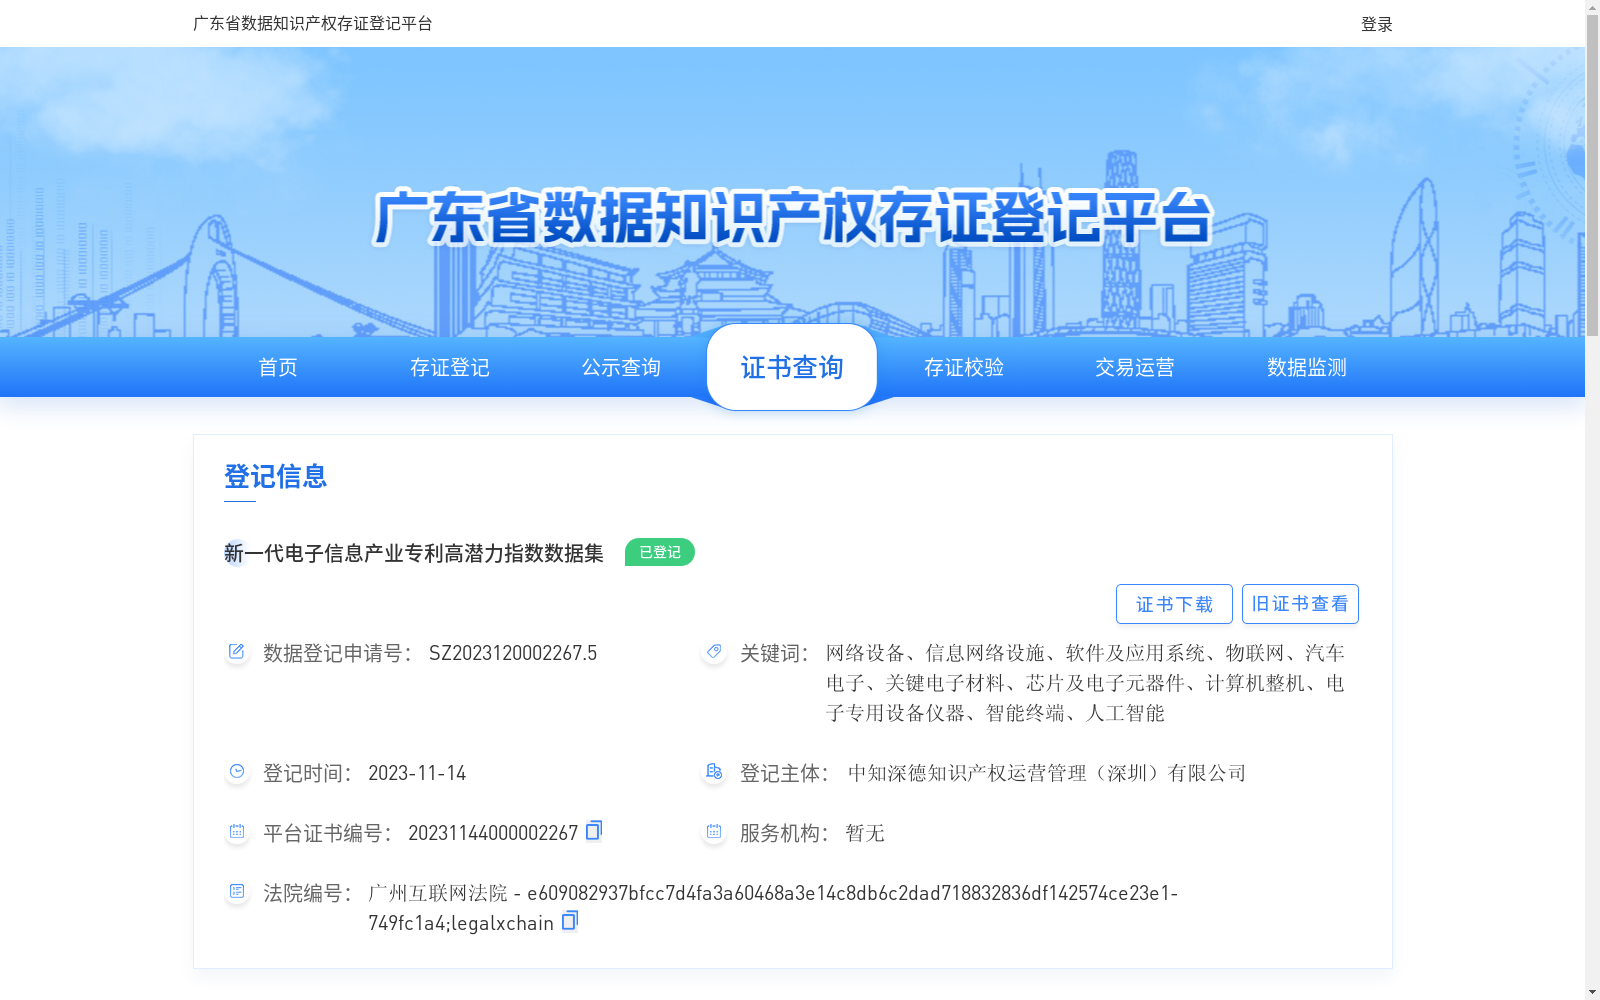Click the 证书下载 button
1600x1000 pixels.
1174,604
